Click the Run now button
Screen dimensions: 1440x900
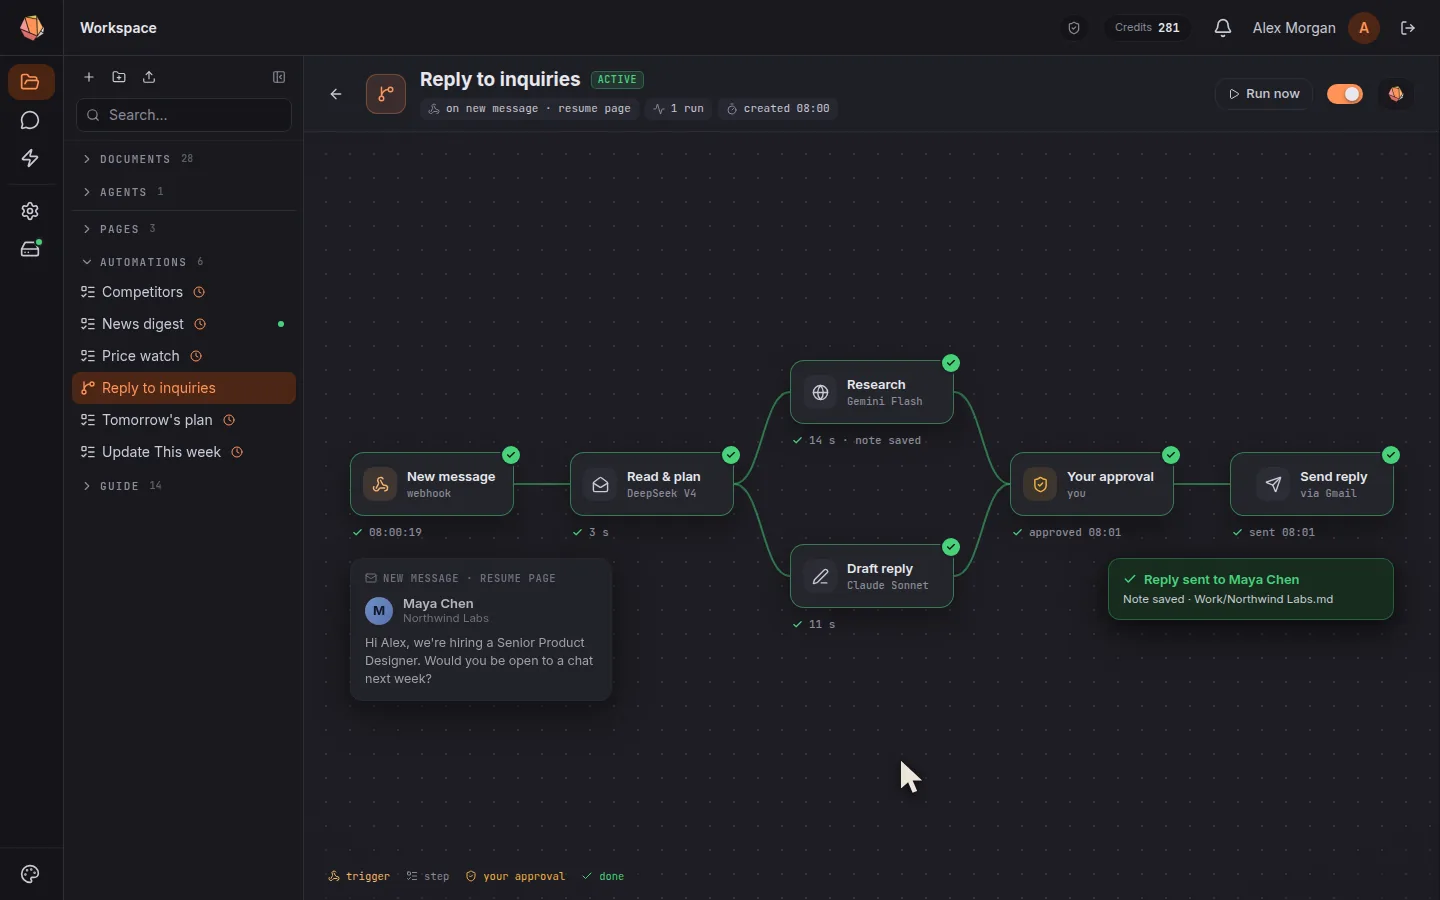coord(1265,94)
